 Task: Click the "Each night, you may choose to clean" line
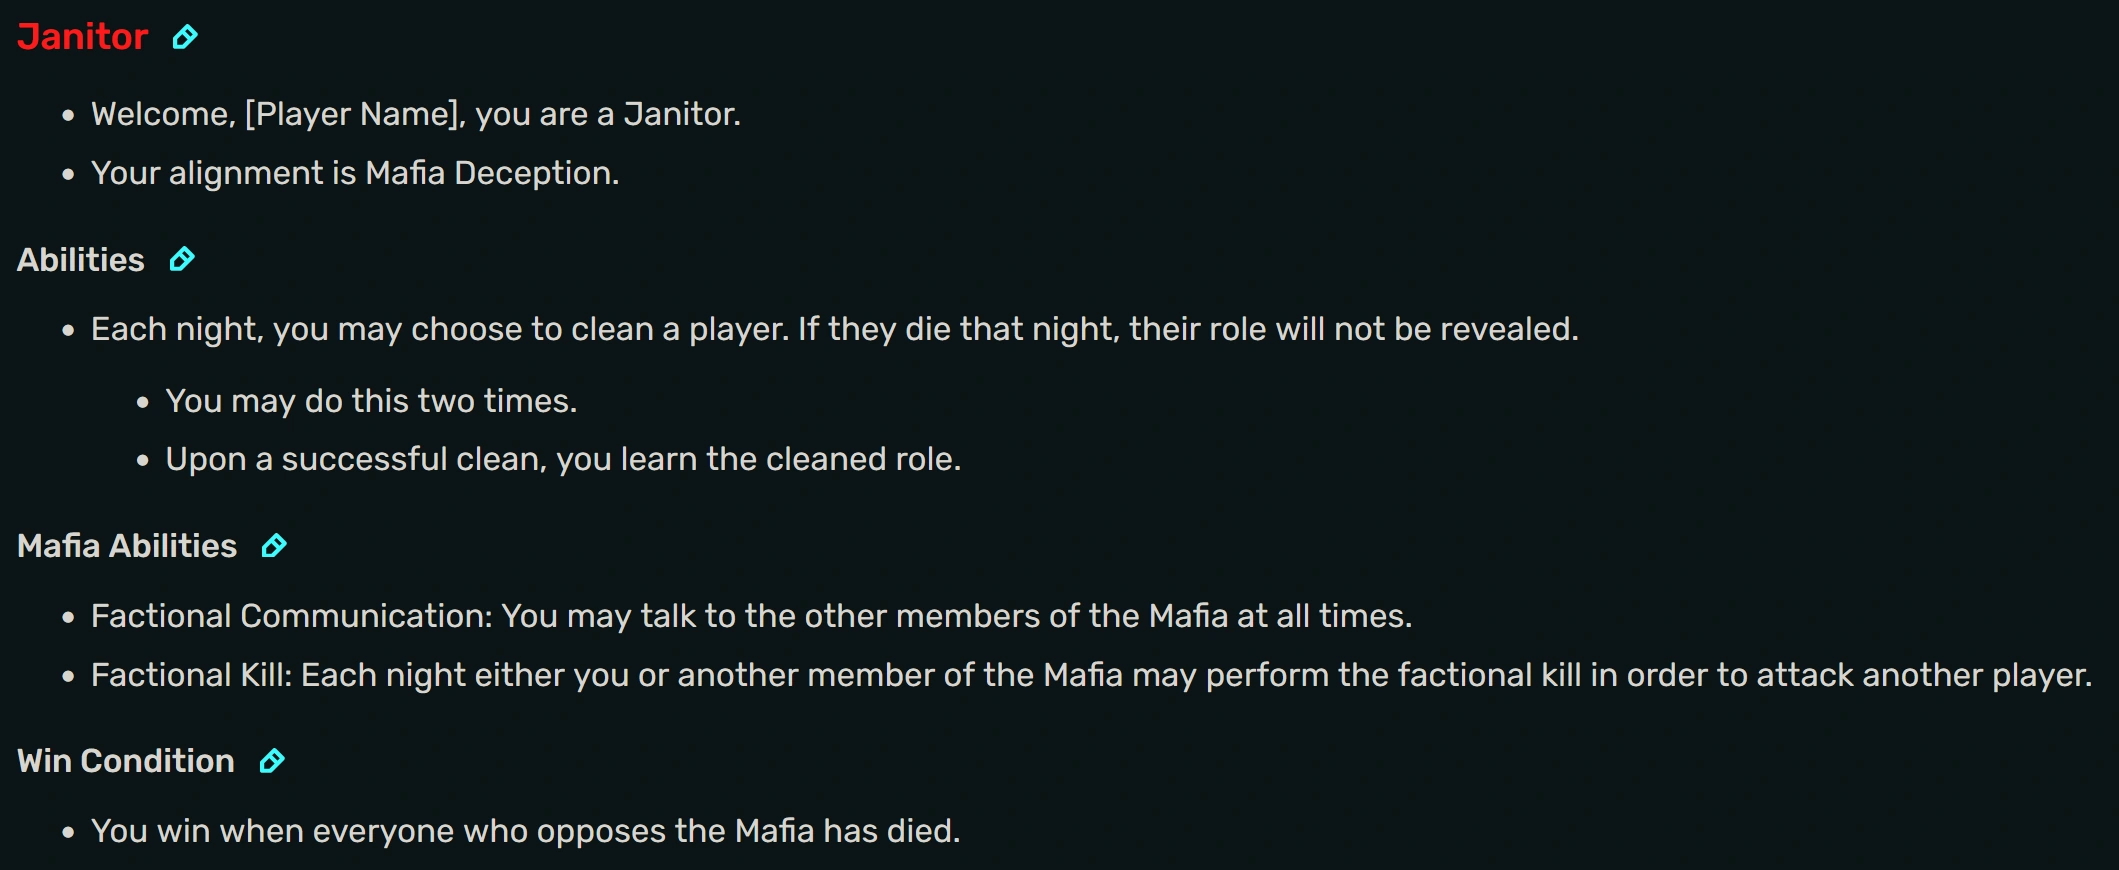tap(834, 329)
